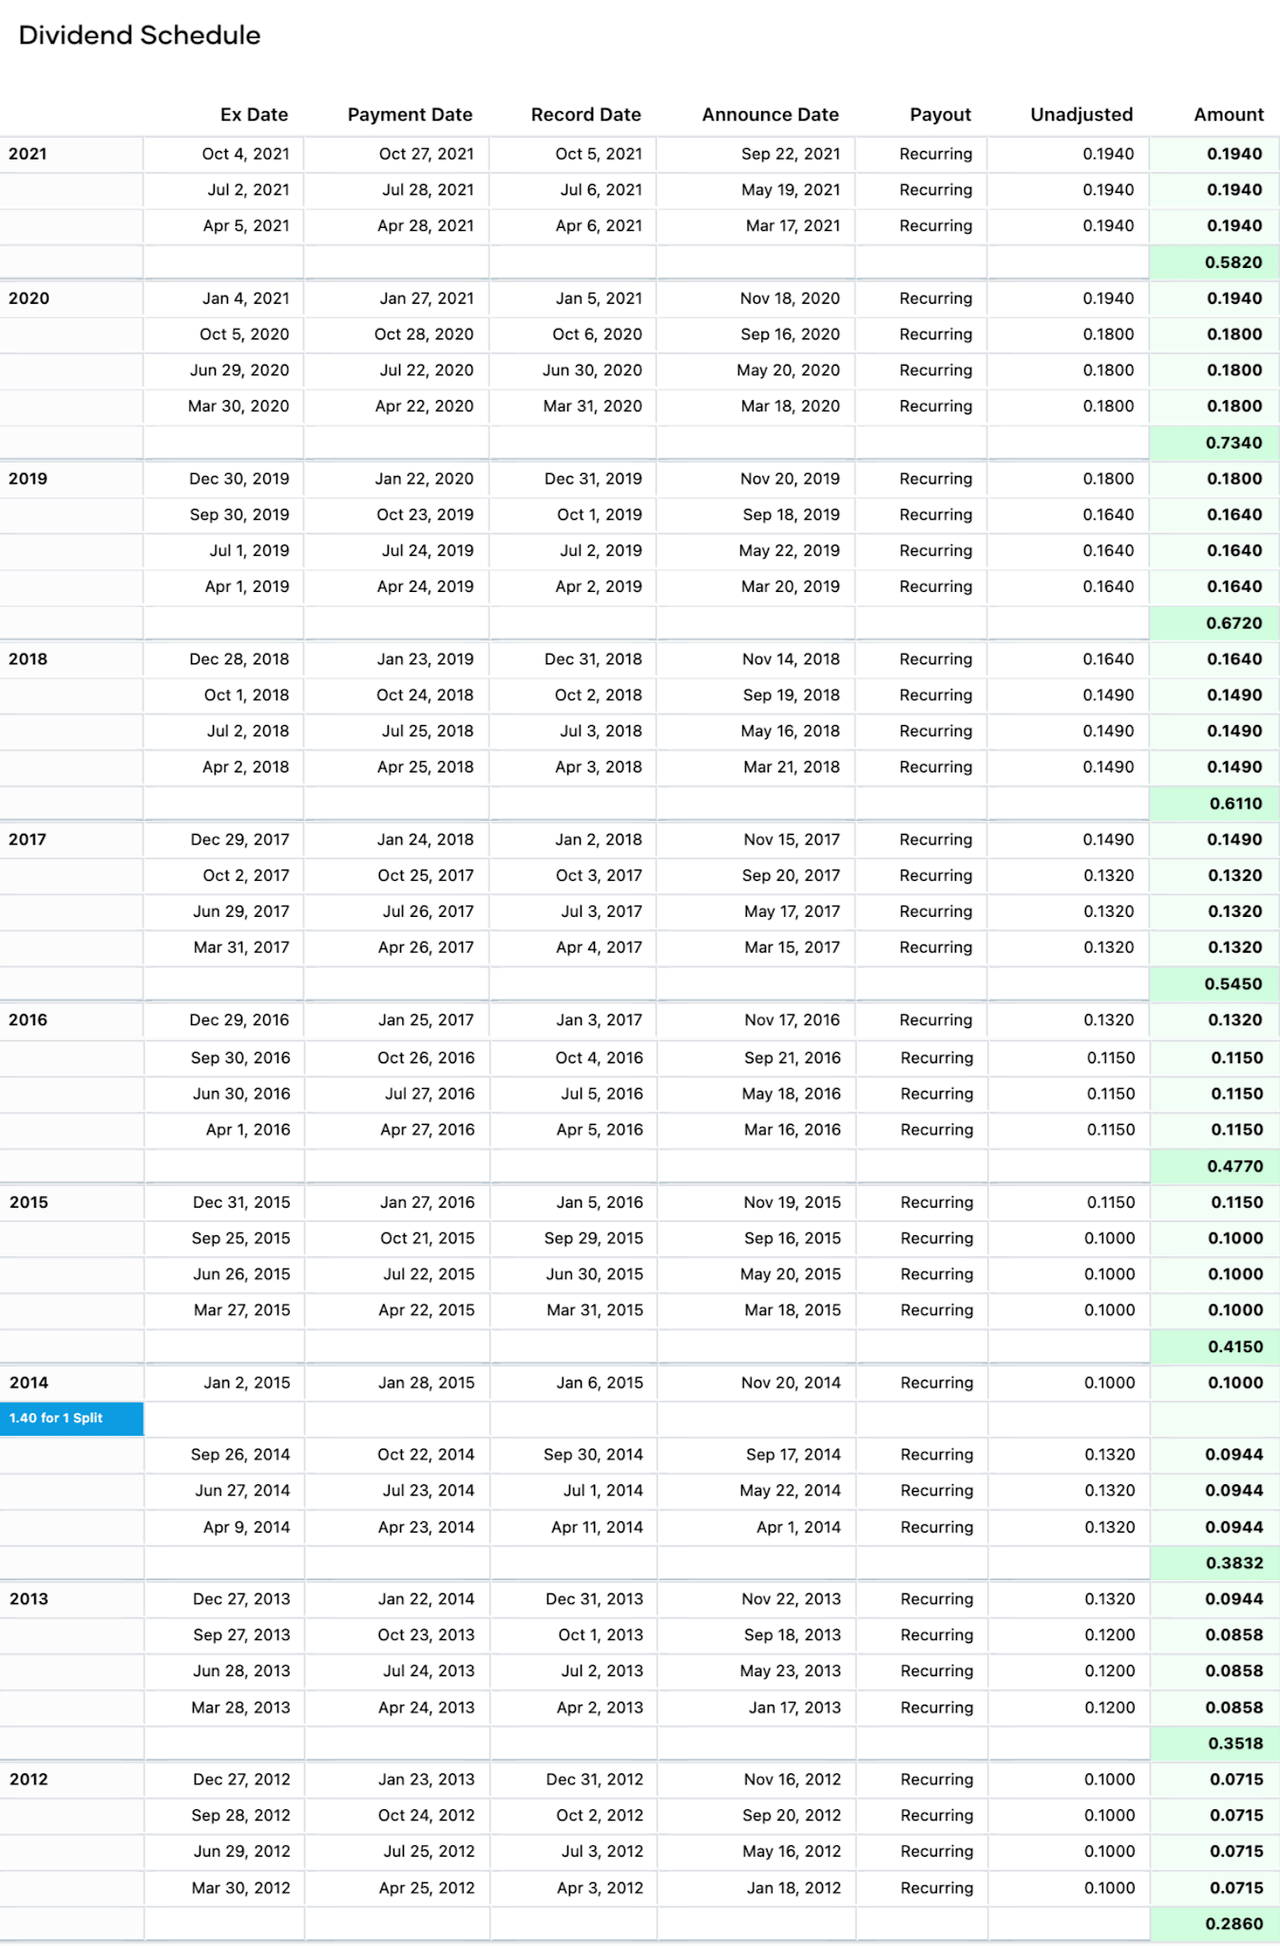Select the Amount column header
The image size is (1280, 1946).
pos(1229,115)
